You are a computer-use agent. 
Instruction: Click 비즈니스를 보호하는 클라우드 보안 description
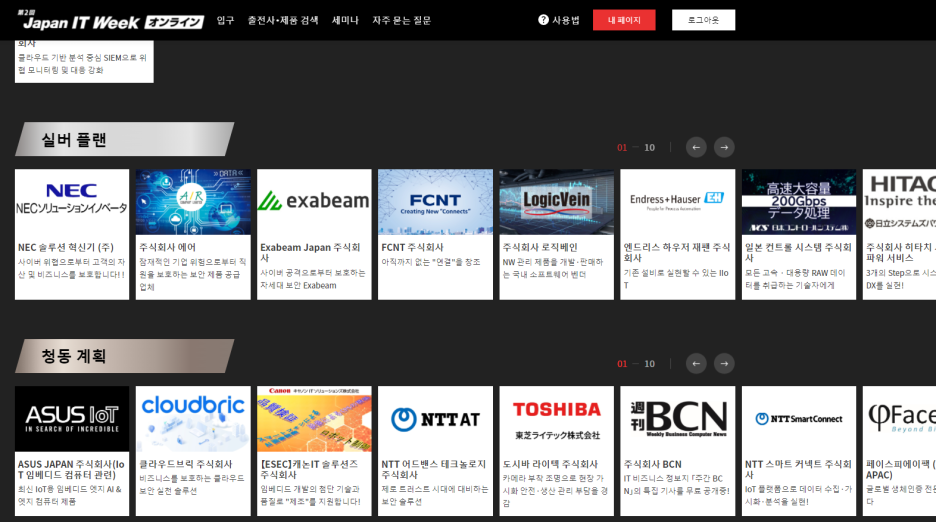click(192, 484)
